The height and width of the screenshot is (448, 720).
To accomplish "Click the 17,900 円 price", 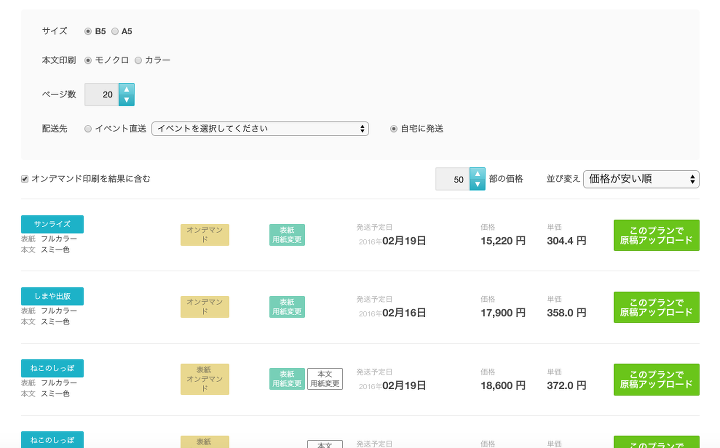I will point(503,313).
